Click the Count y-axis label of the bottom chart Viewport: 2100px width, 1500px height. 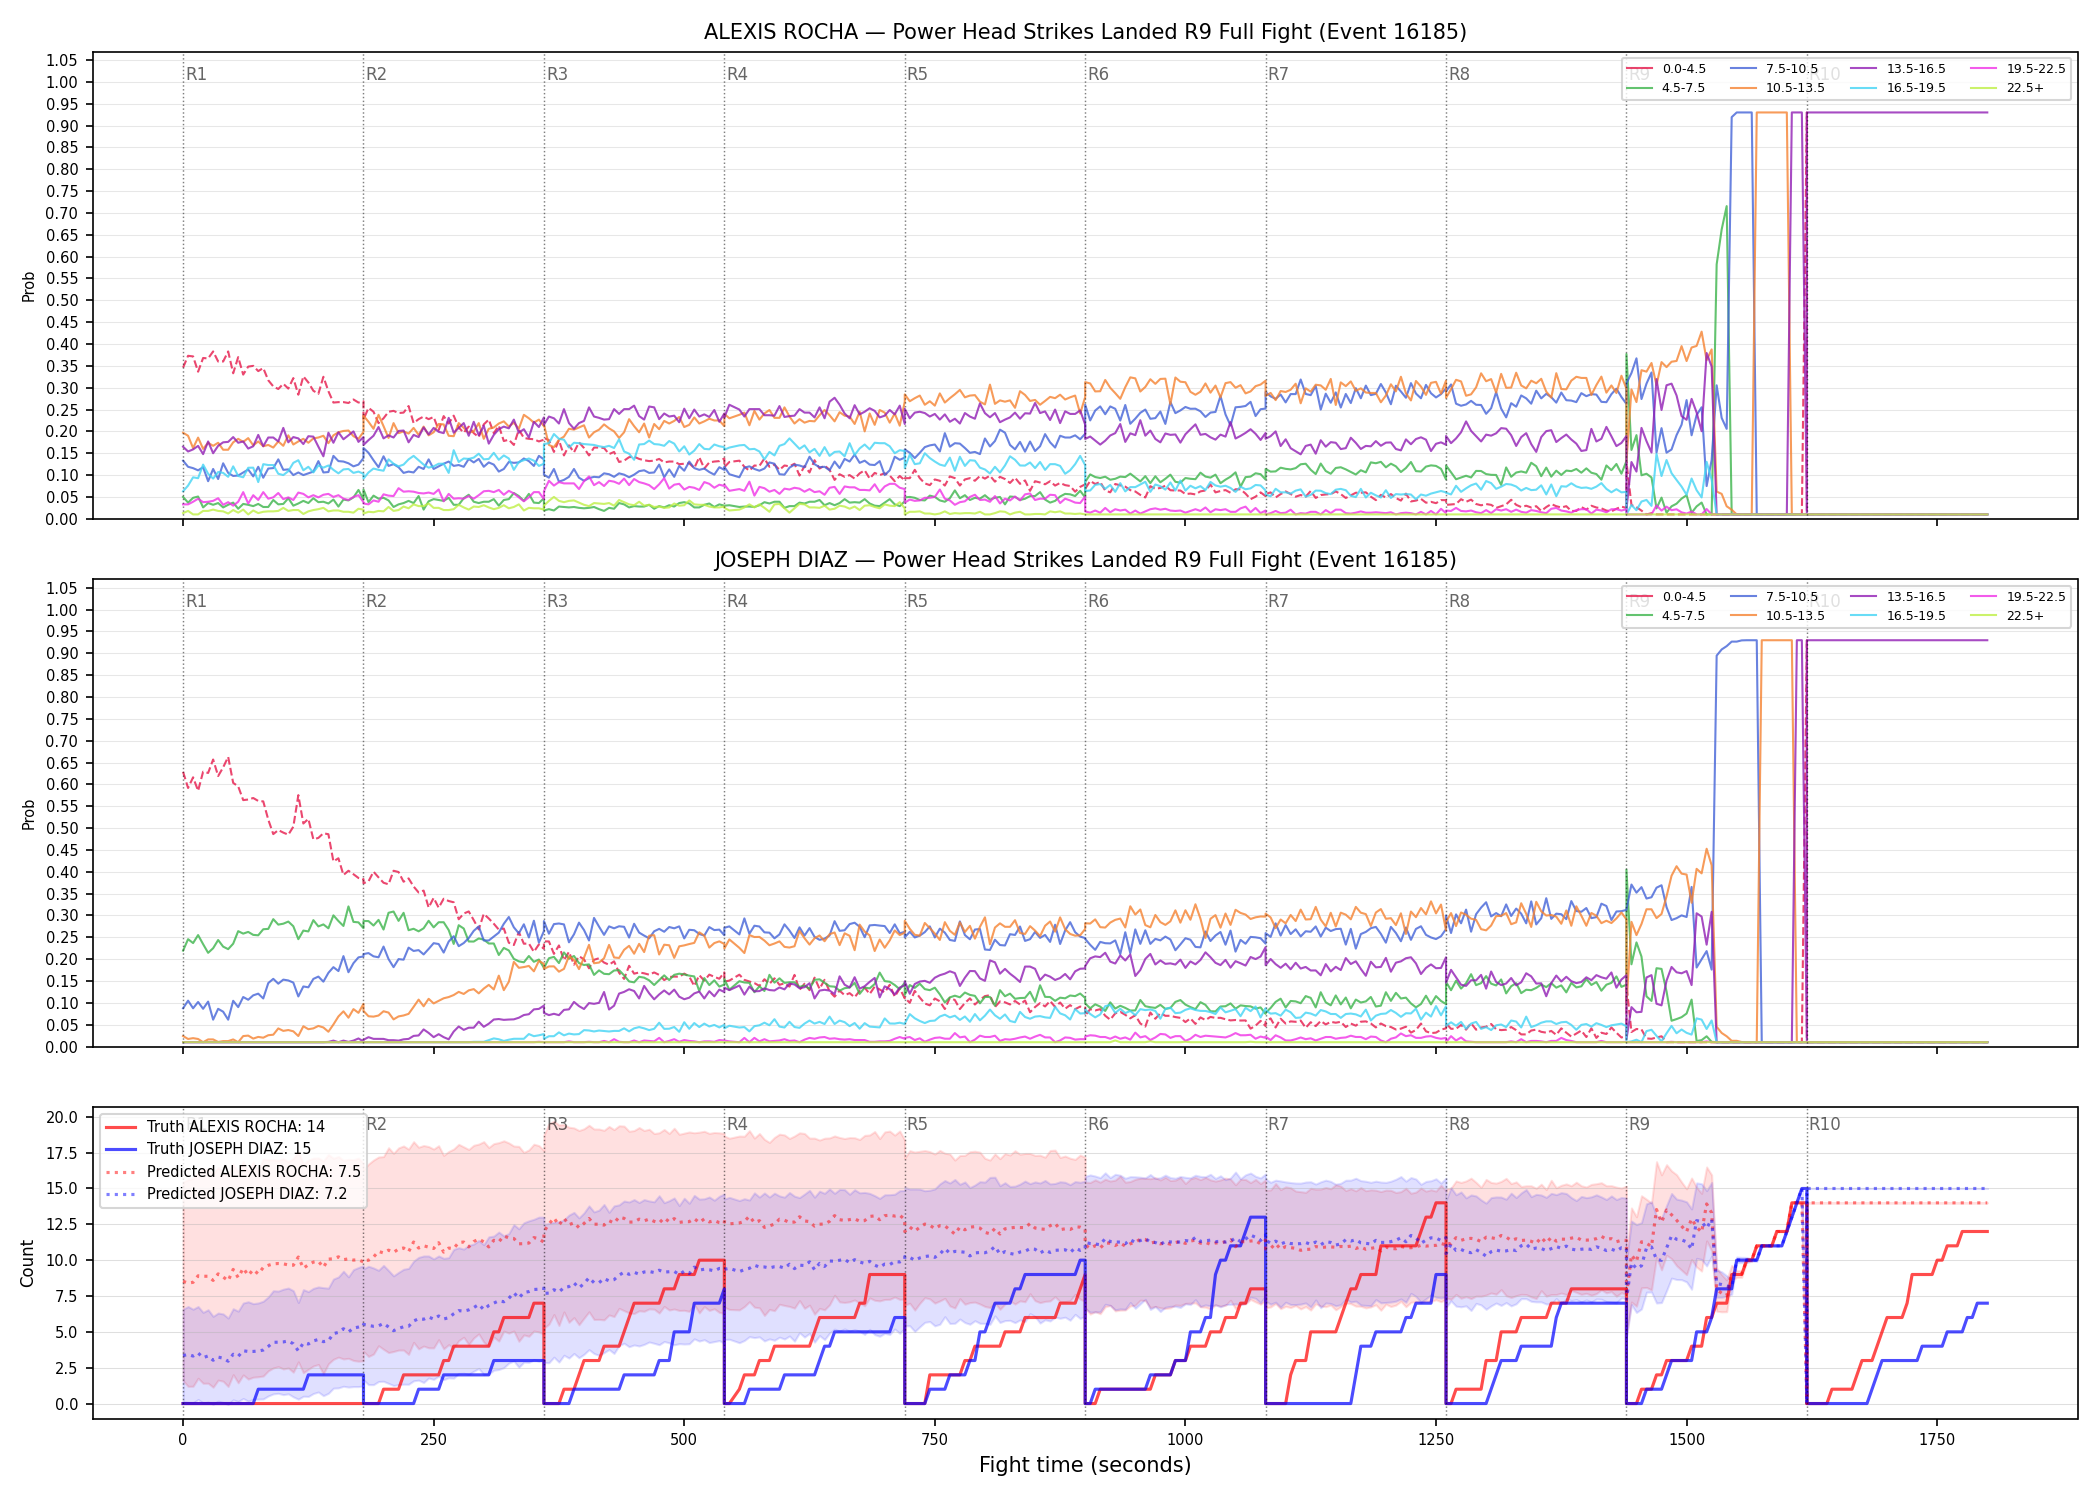point(27,1263)
